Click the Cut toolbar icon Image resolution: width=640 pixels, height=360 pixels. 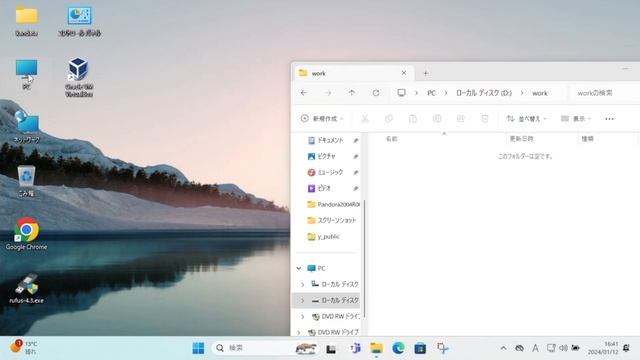pos(365,119)
